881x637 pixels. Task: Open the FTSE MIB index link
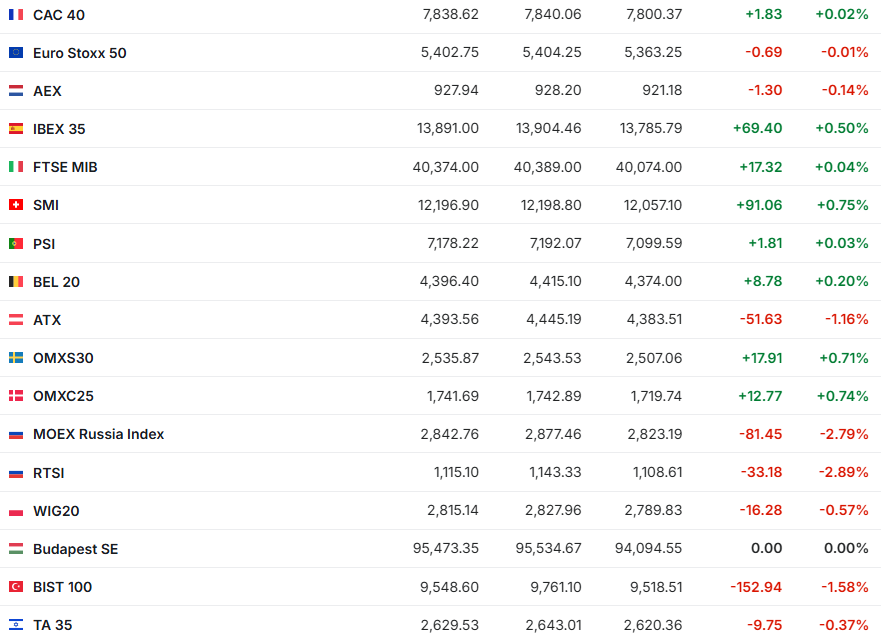pyautogui.click(x=65, y=167)
